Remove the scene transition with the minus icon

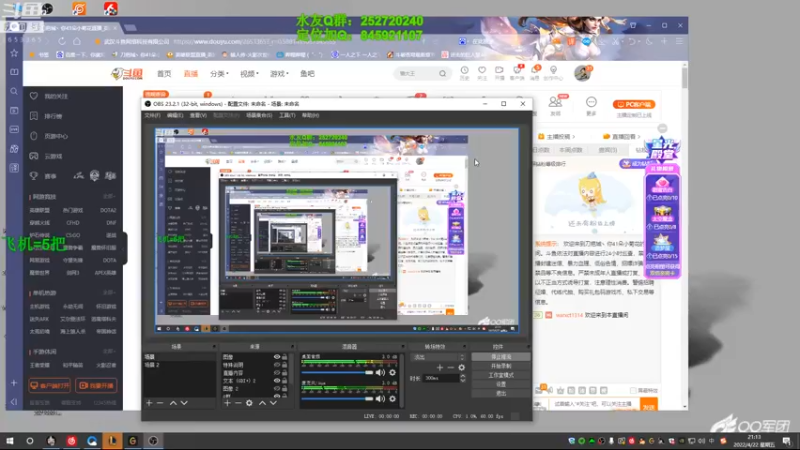coord(451,367)
